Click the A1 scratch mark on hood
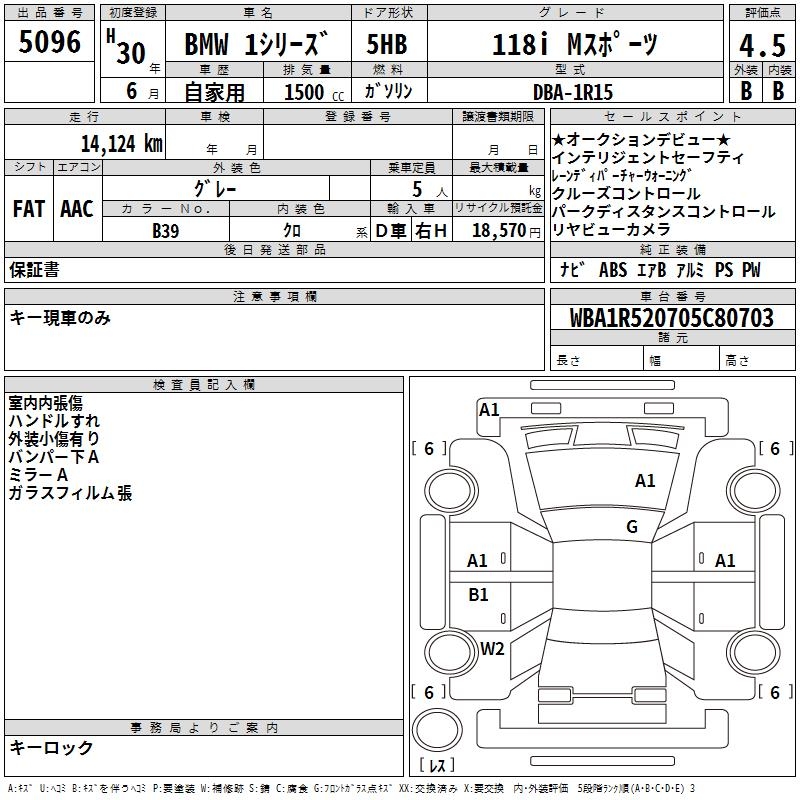The height and width of the screenshot is (800, 800). point(645,480)
